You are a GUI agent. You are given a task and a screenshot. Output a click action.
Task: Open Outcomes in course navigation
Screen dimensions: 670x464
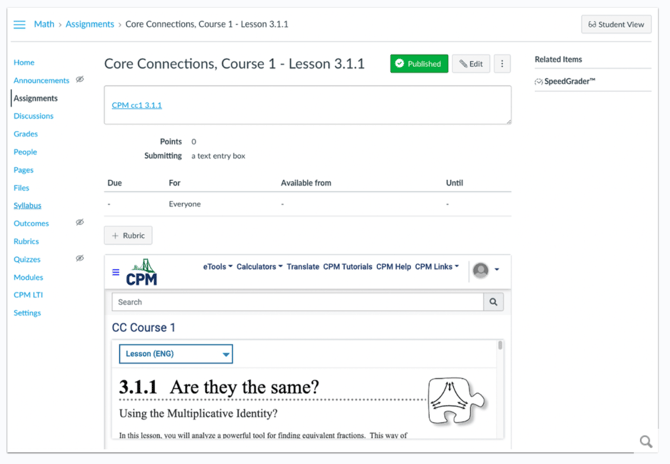tap(31, 223)
